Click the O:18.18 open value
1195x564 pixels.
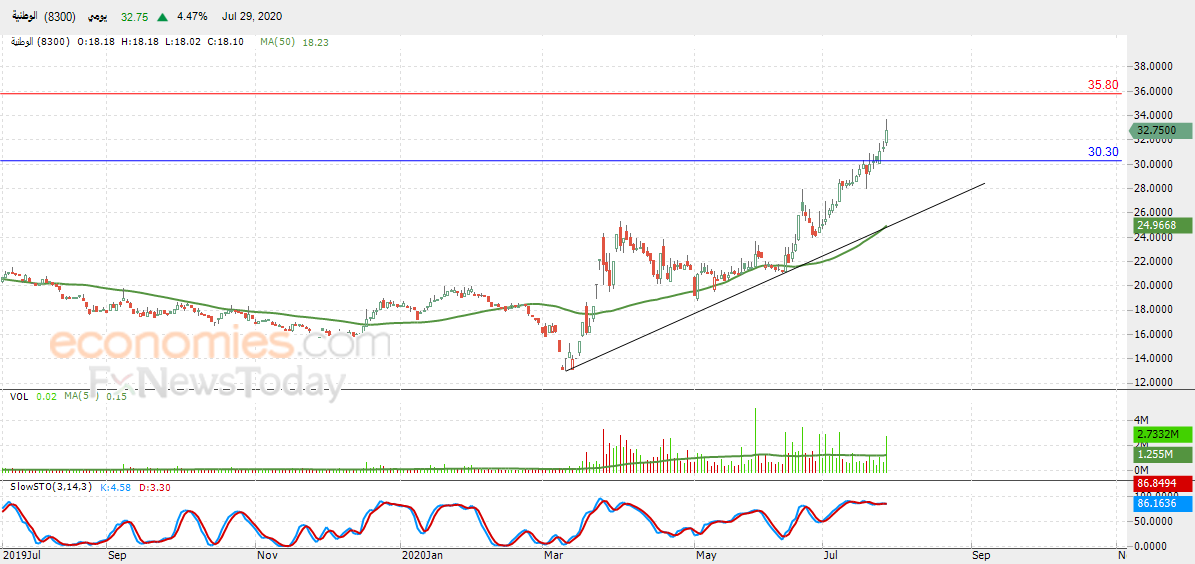97,42
